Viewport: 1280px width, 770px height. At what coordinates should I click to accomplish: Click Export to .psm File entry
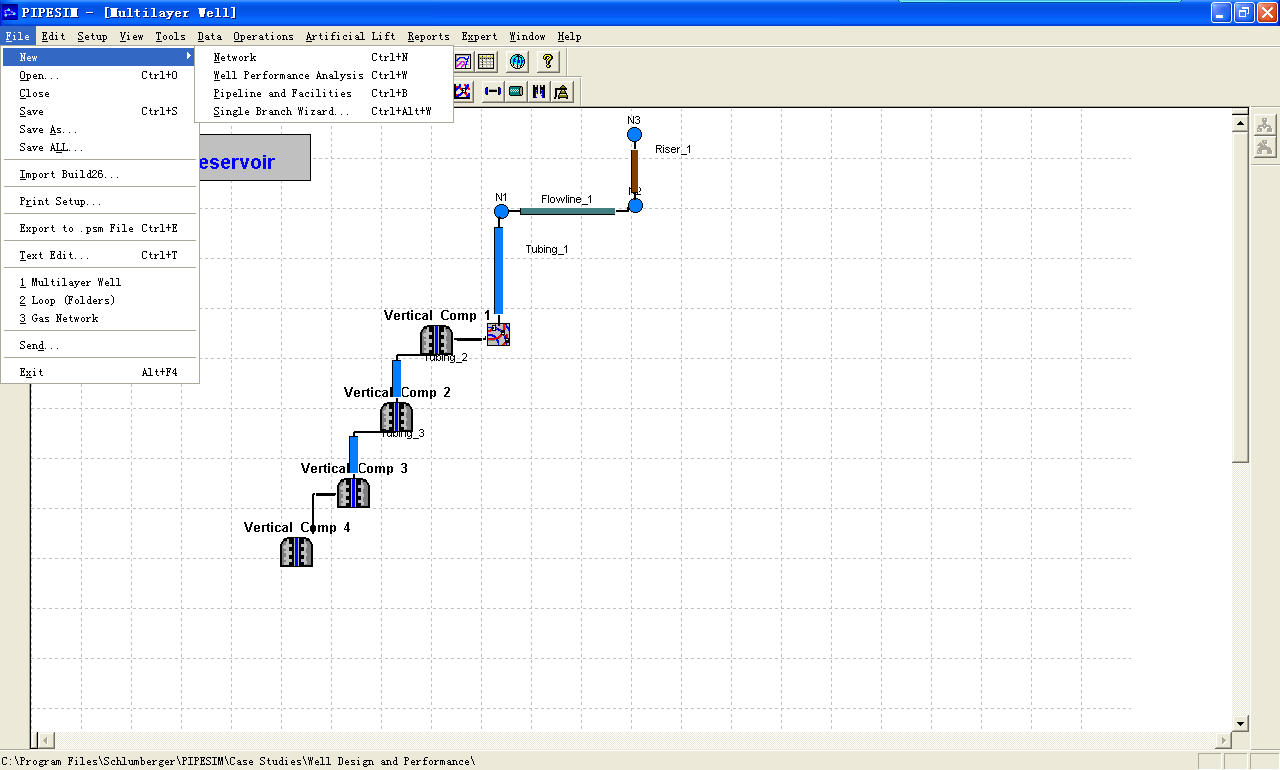point(100,228)
